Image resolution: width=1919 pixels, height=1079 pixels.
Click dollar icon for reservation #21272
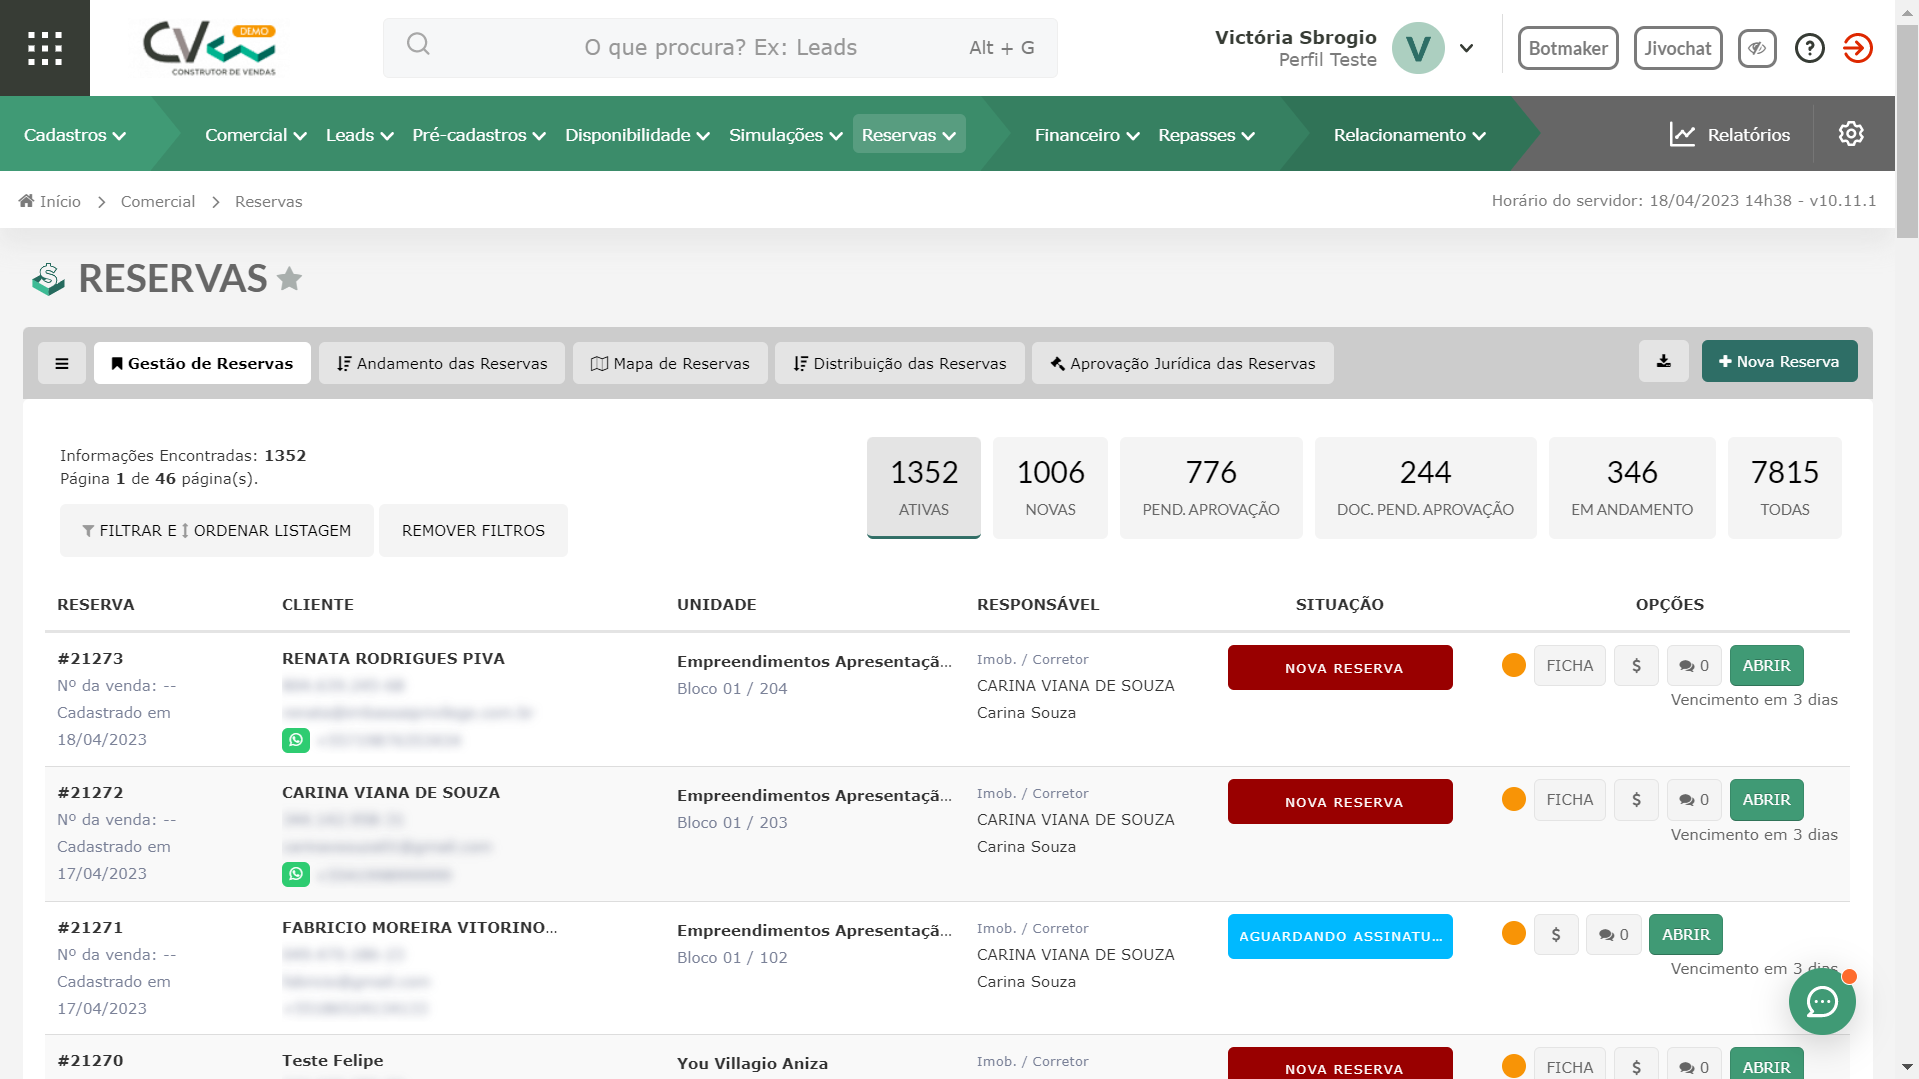pyautogui.click(x=1636, y=800)
